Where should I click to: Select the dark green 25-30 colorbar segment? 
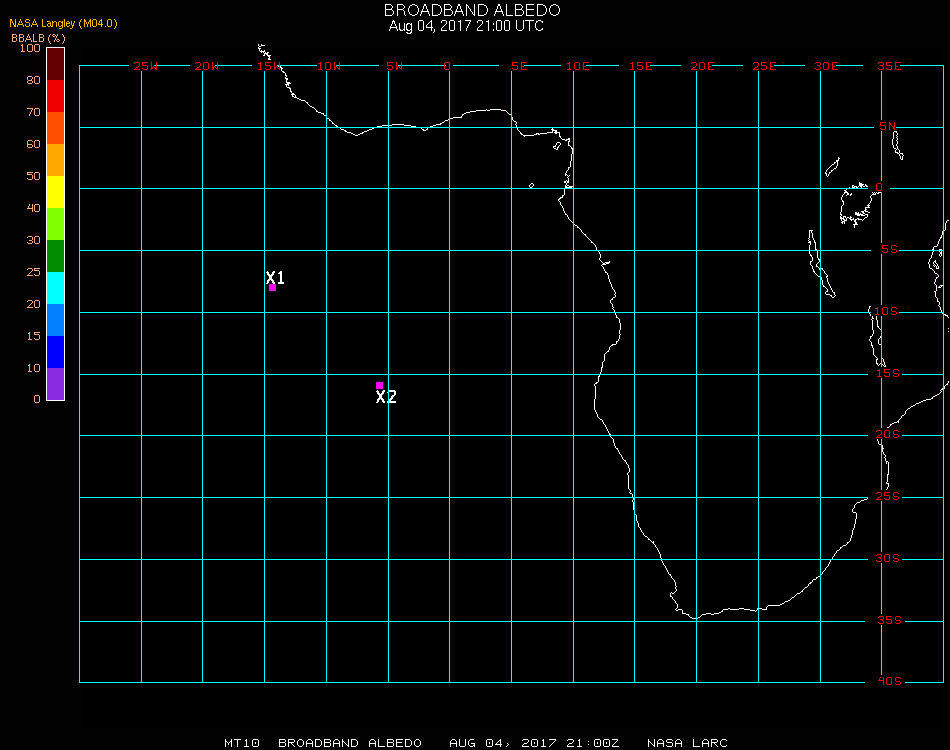point(55,256)
